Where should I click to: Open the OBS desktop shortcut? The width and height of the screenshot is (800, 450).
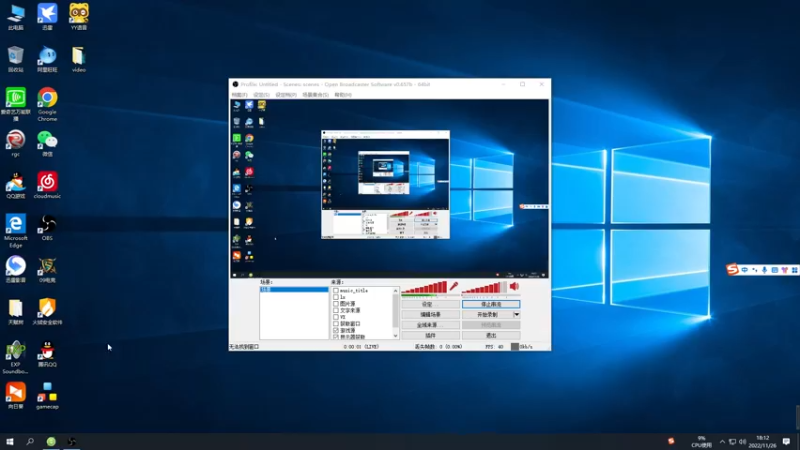pyautogui.click(x=47, y=228)
